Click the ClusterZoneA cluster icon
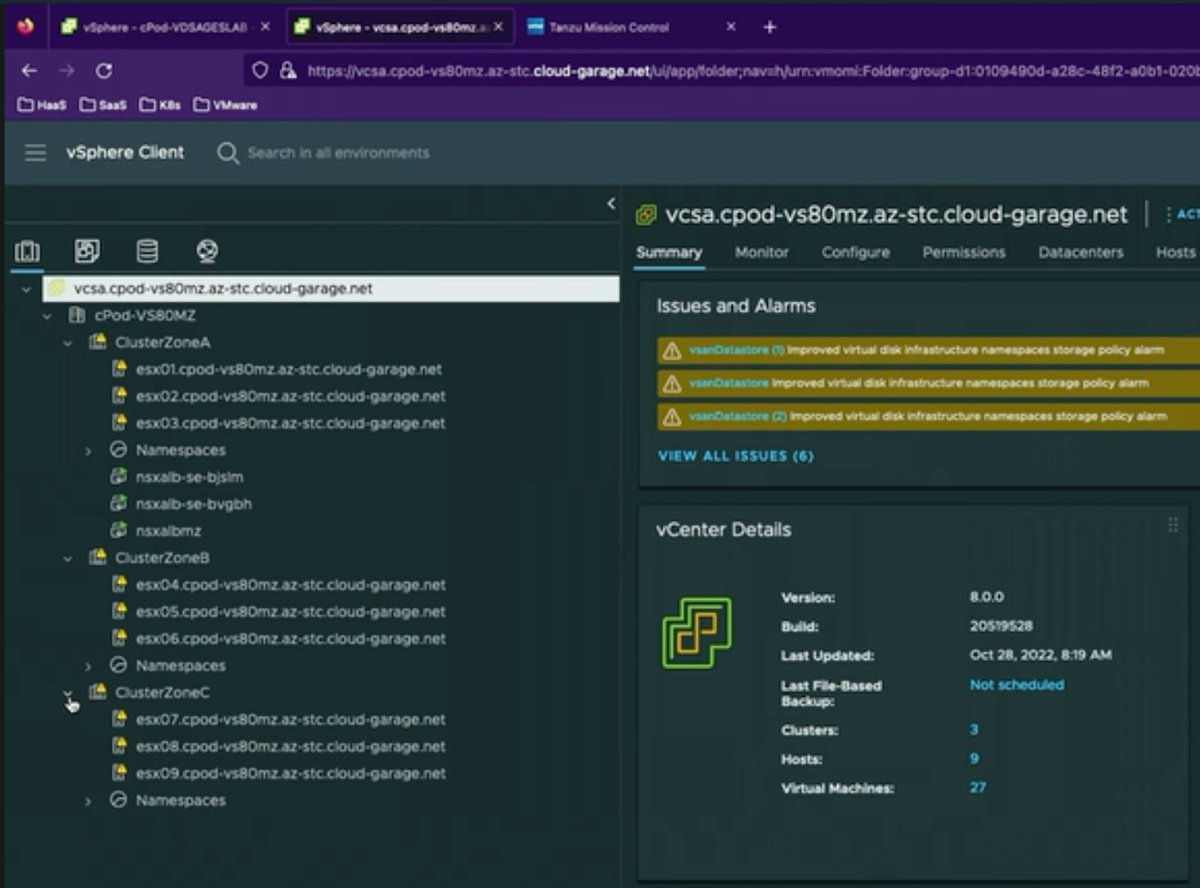This screenshot has width=1200, height=888. (97, 342)
